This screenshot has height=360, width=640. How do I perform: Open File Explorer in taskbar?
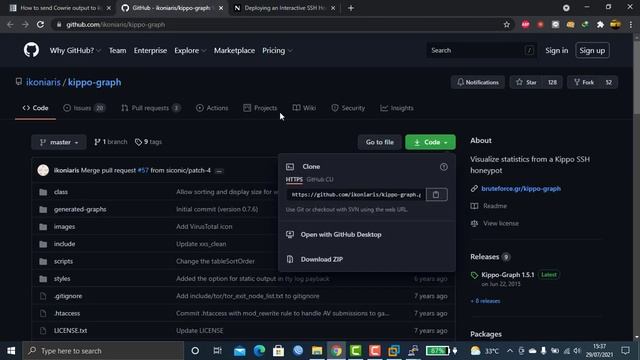[317, 351]
